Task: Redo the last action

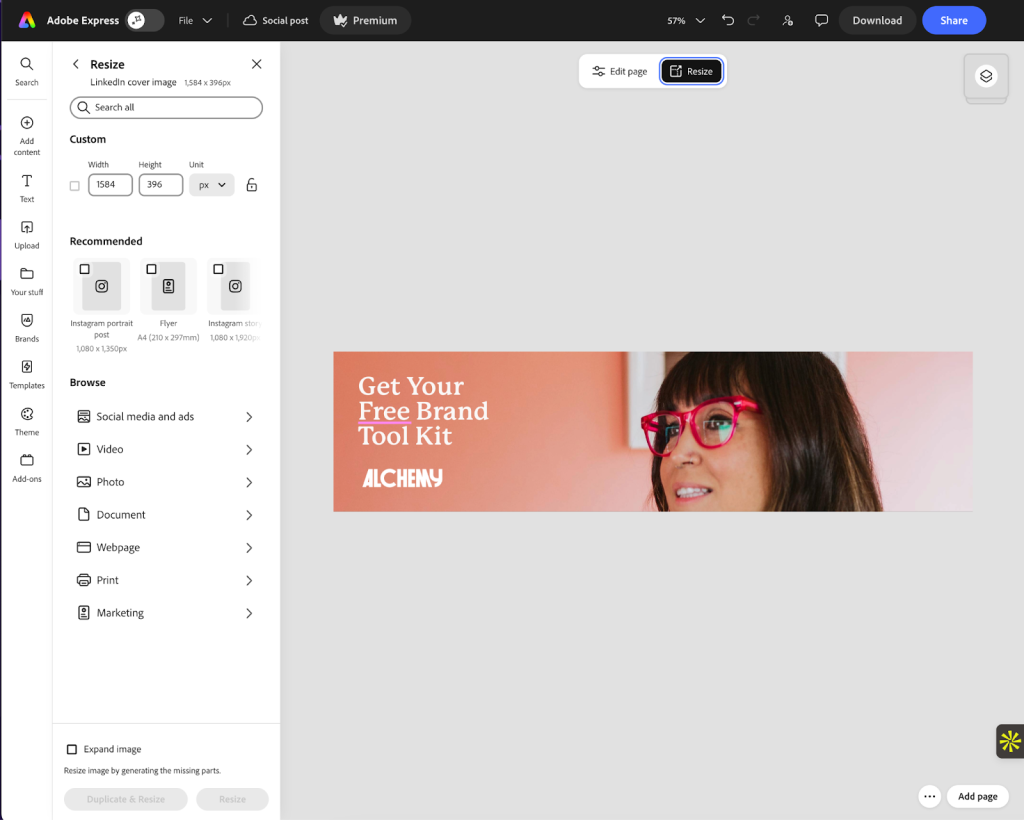Action: (754, 20)
